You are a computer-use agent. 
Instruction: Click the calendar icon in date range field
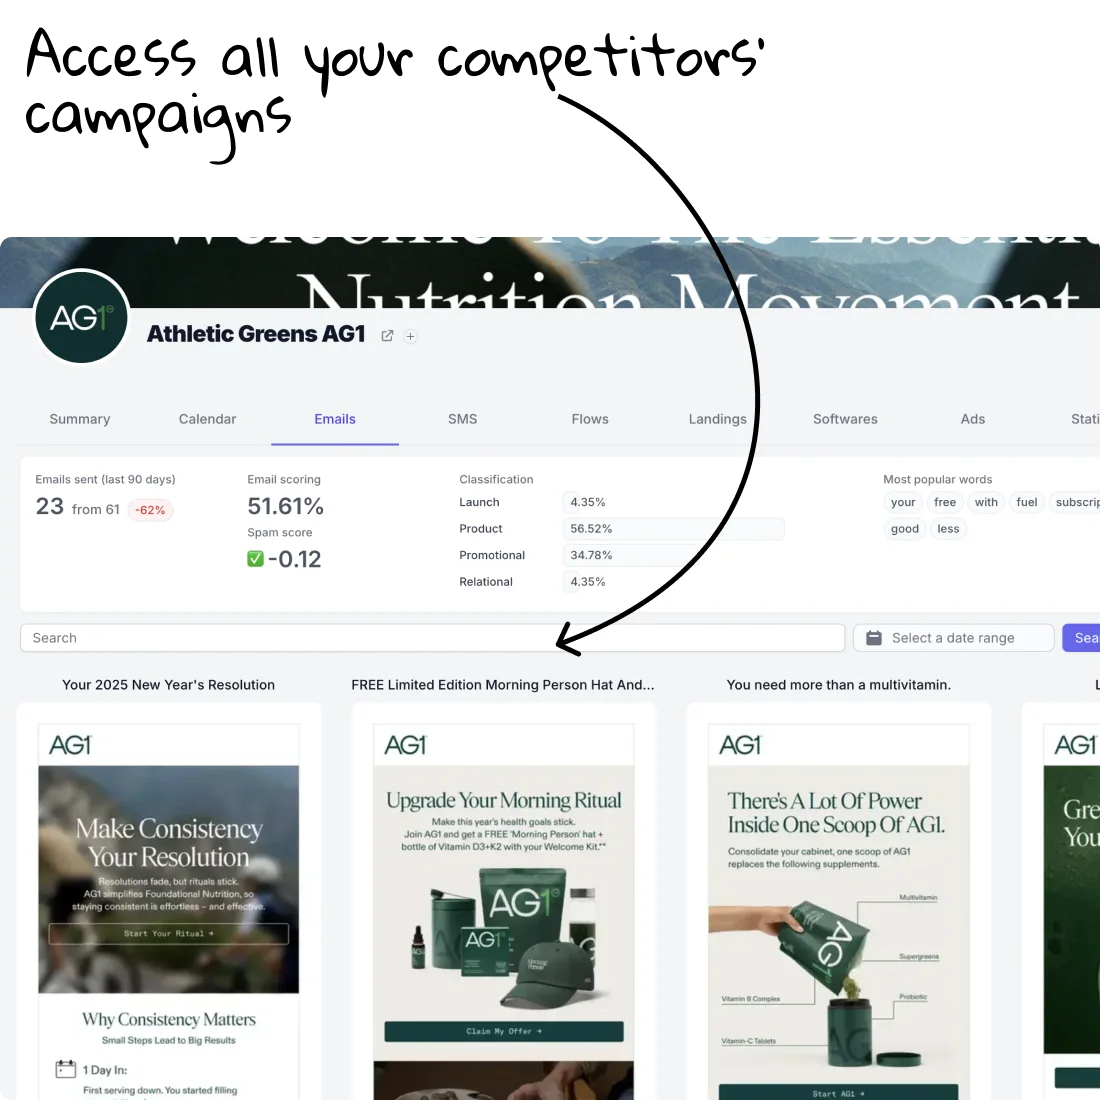(873, 638)
